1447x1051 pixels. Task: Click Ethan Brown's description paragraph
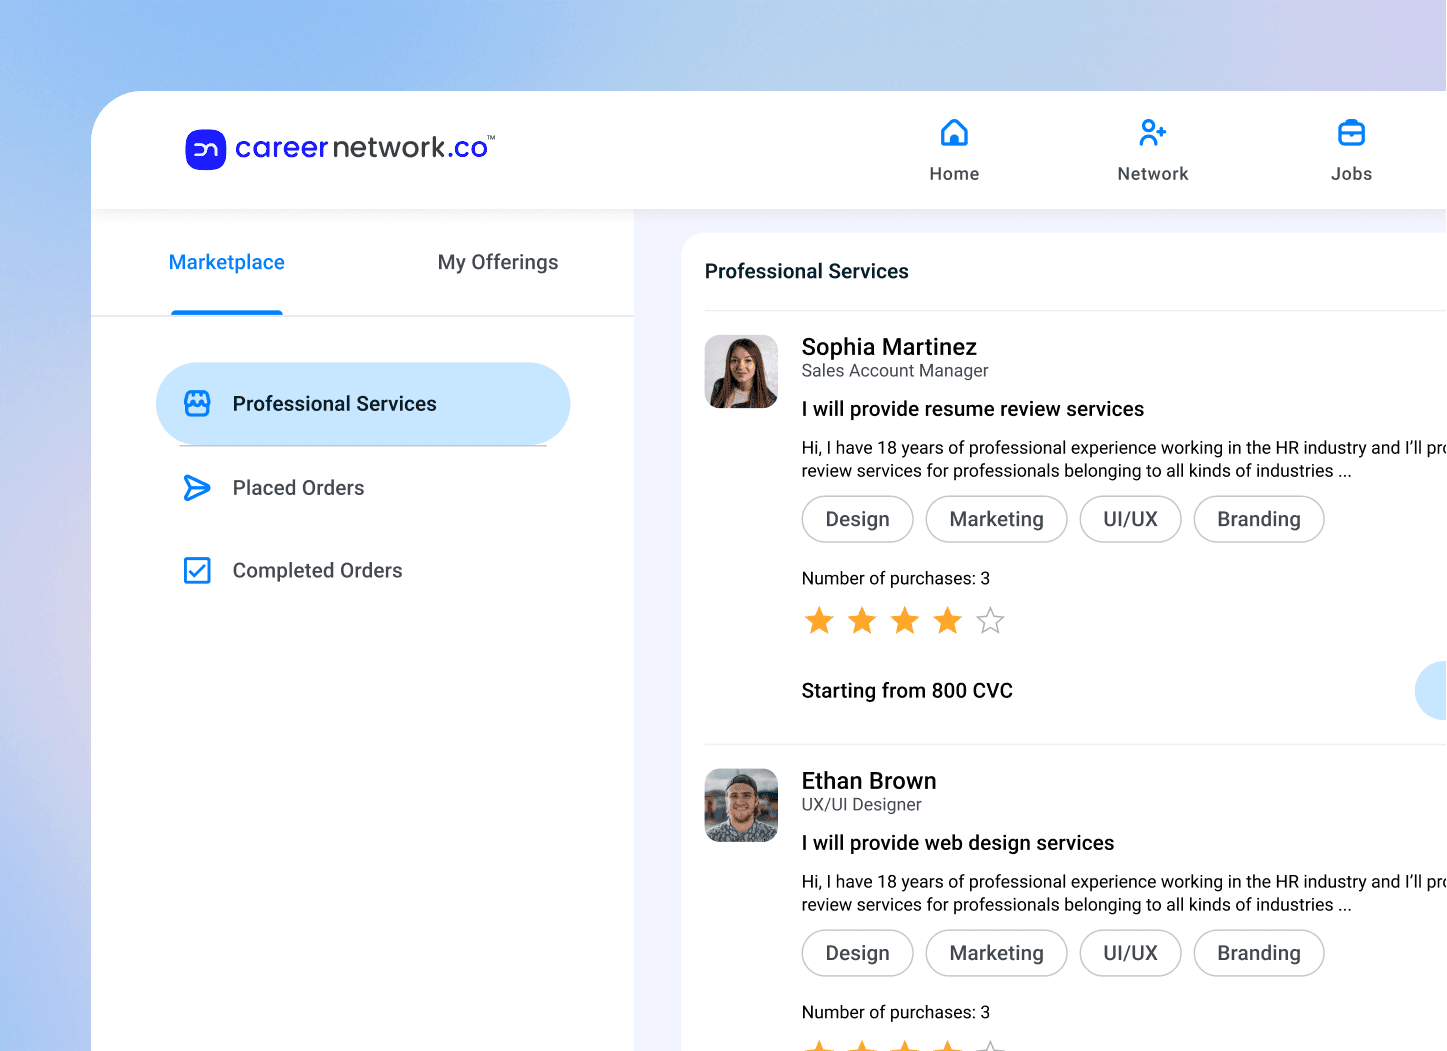click(x=1124, y=893)
